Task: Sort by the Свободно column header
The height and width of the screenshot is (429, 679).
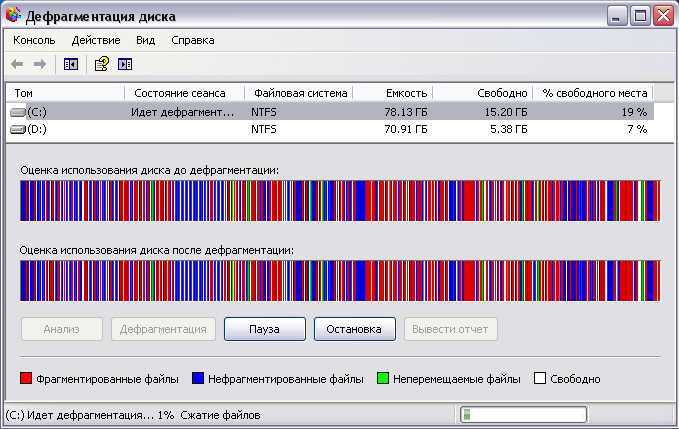Action: [483, 93]
